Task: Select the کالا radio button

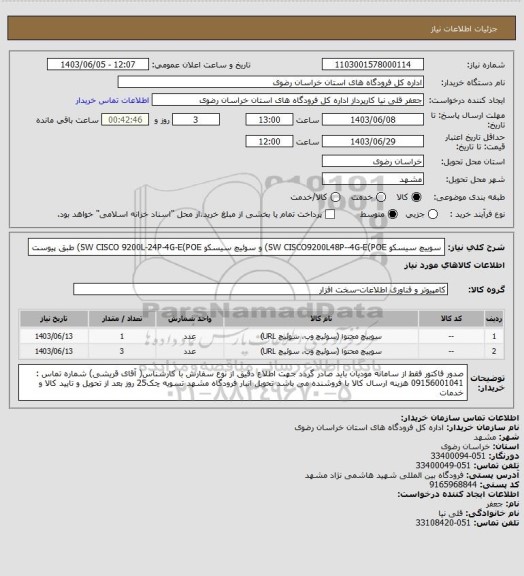Action: [x=416, y=197]
